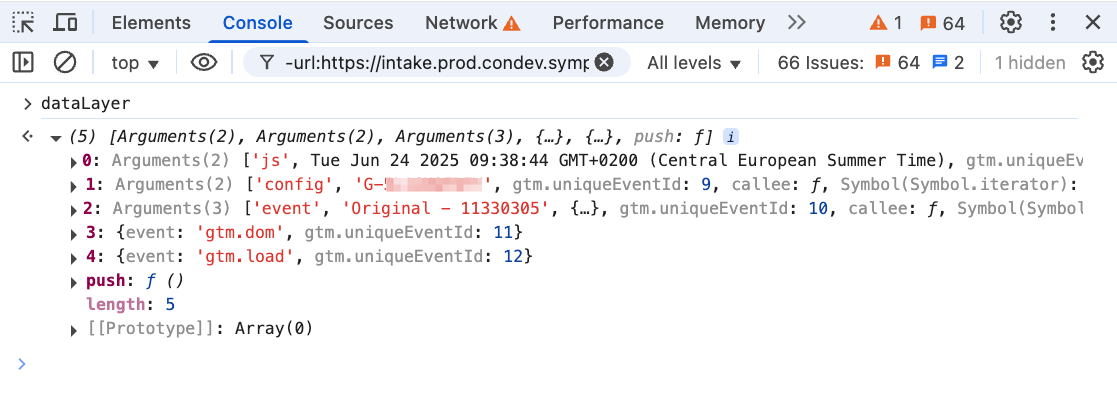This screenshot has width=1117, height=404.
Task: Open the DevTools kebab menu
Action: 1053,22
